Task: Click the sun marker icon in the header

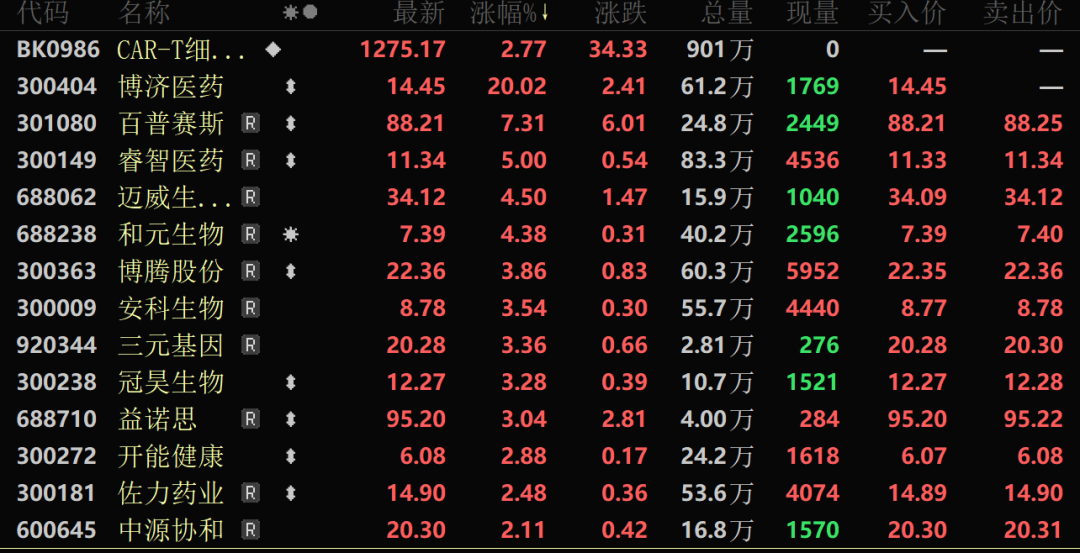Action: tap(291, 12)
